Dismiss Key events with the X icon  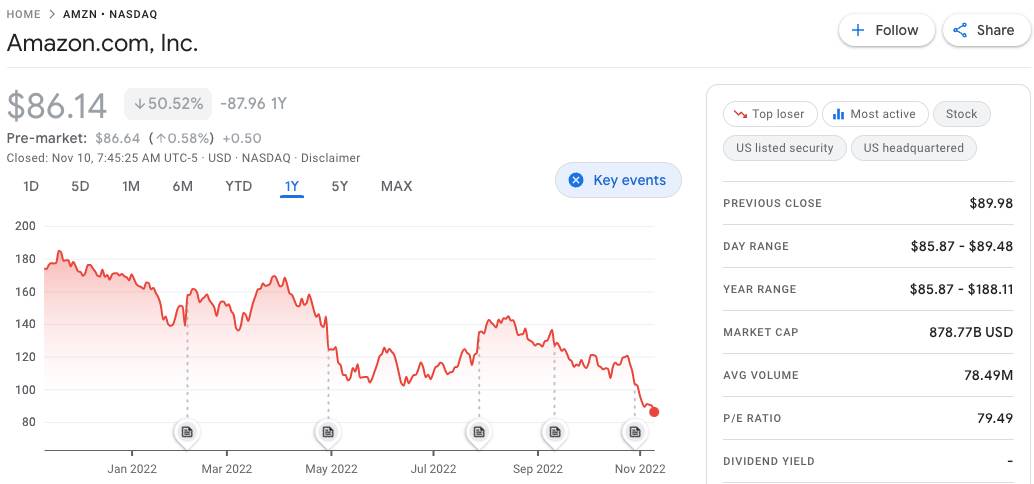click(x=575, y=180)
